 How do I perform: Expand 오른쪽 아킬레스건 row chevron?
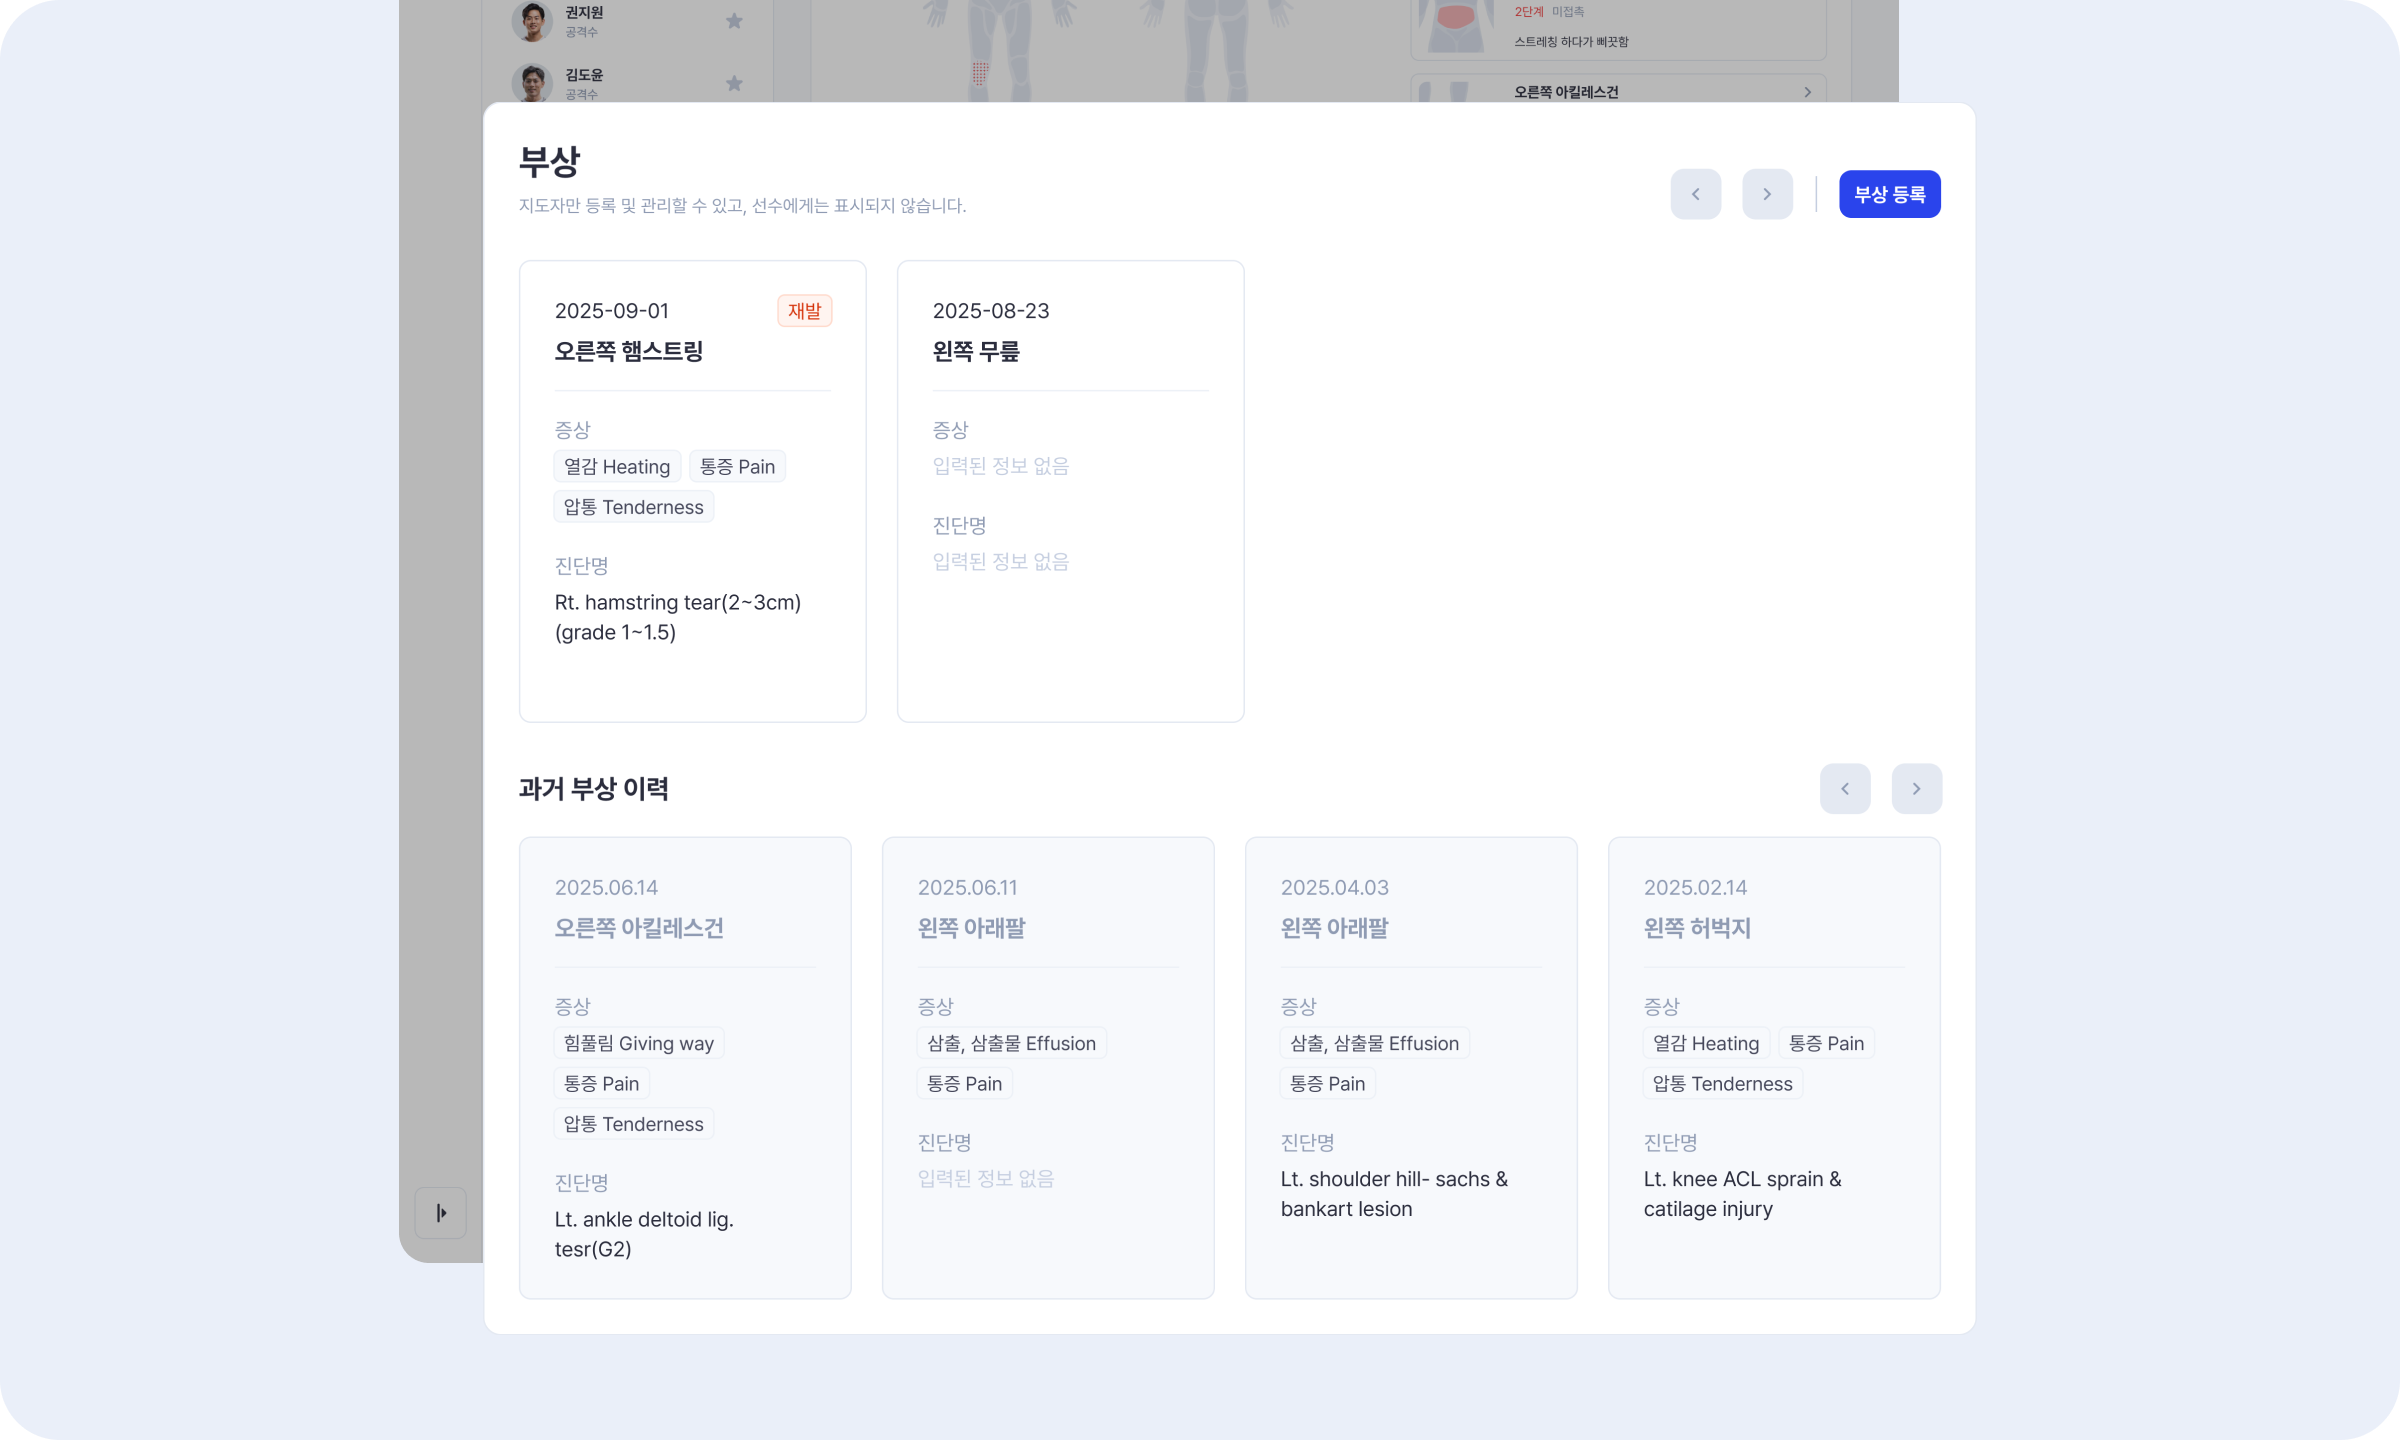(x=1807, y=92)
